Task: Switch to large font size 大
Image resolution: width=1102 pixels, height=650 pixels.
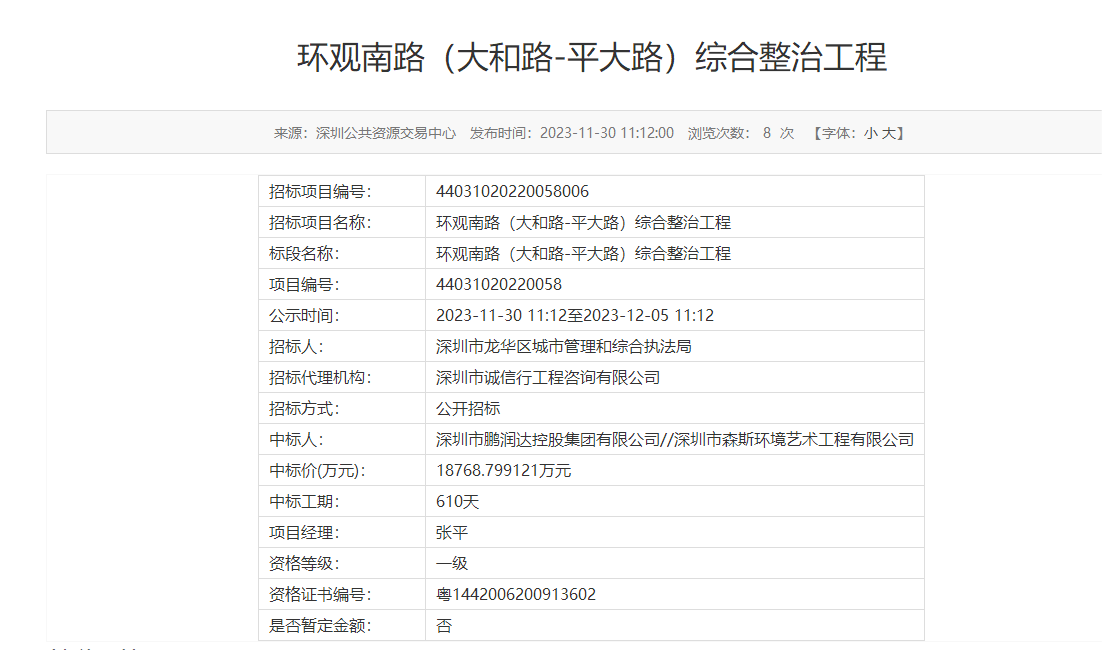Action: coord(887,133)
